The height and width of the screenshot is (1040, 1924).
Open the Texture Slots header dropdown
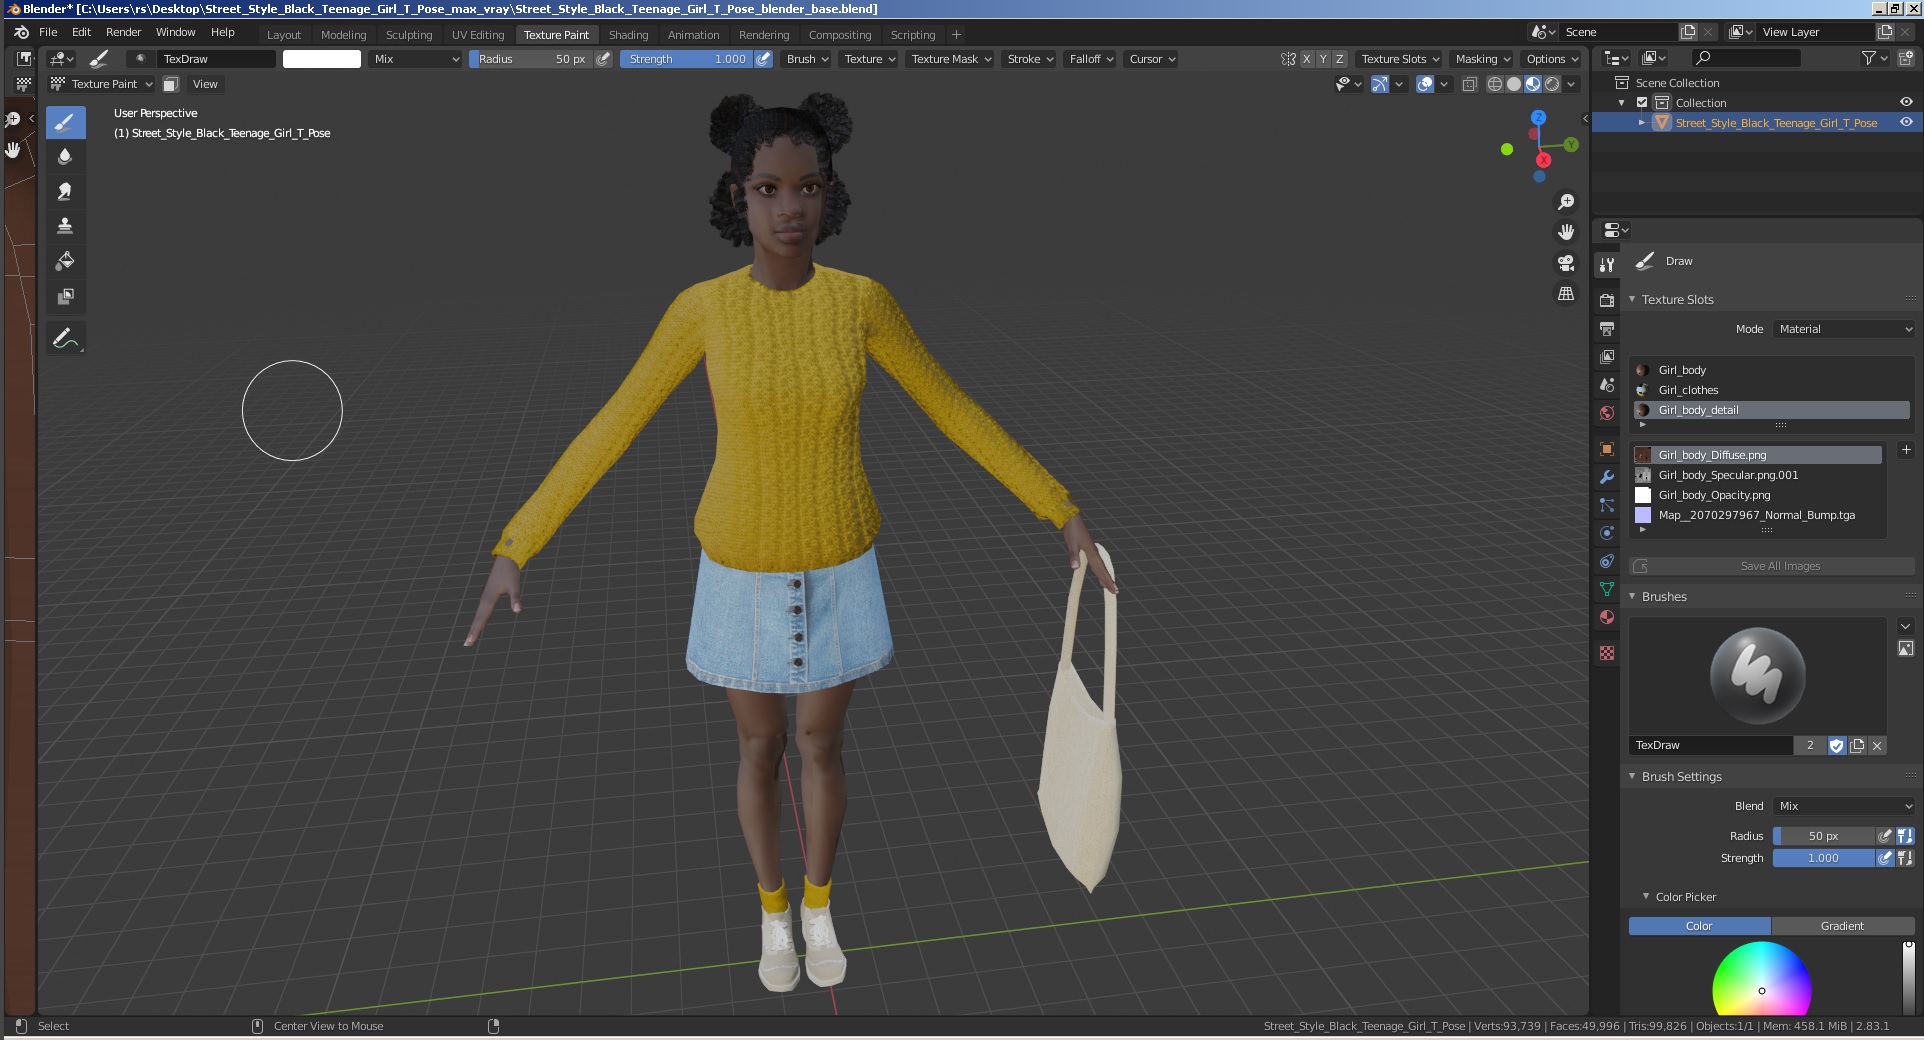(1400, 59)
